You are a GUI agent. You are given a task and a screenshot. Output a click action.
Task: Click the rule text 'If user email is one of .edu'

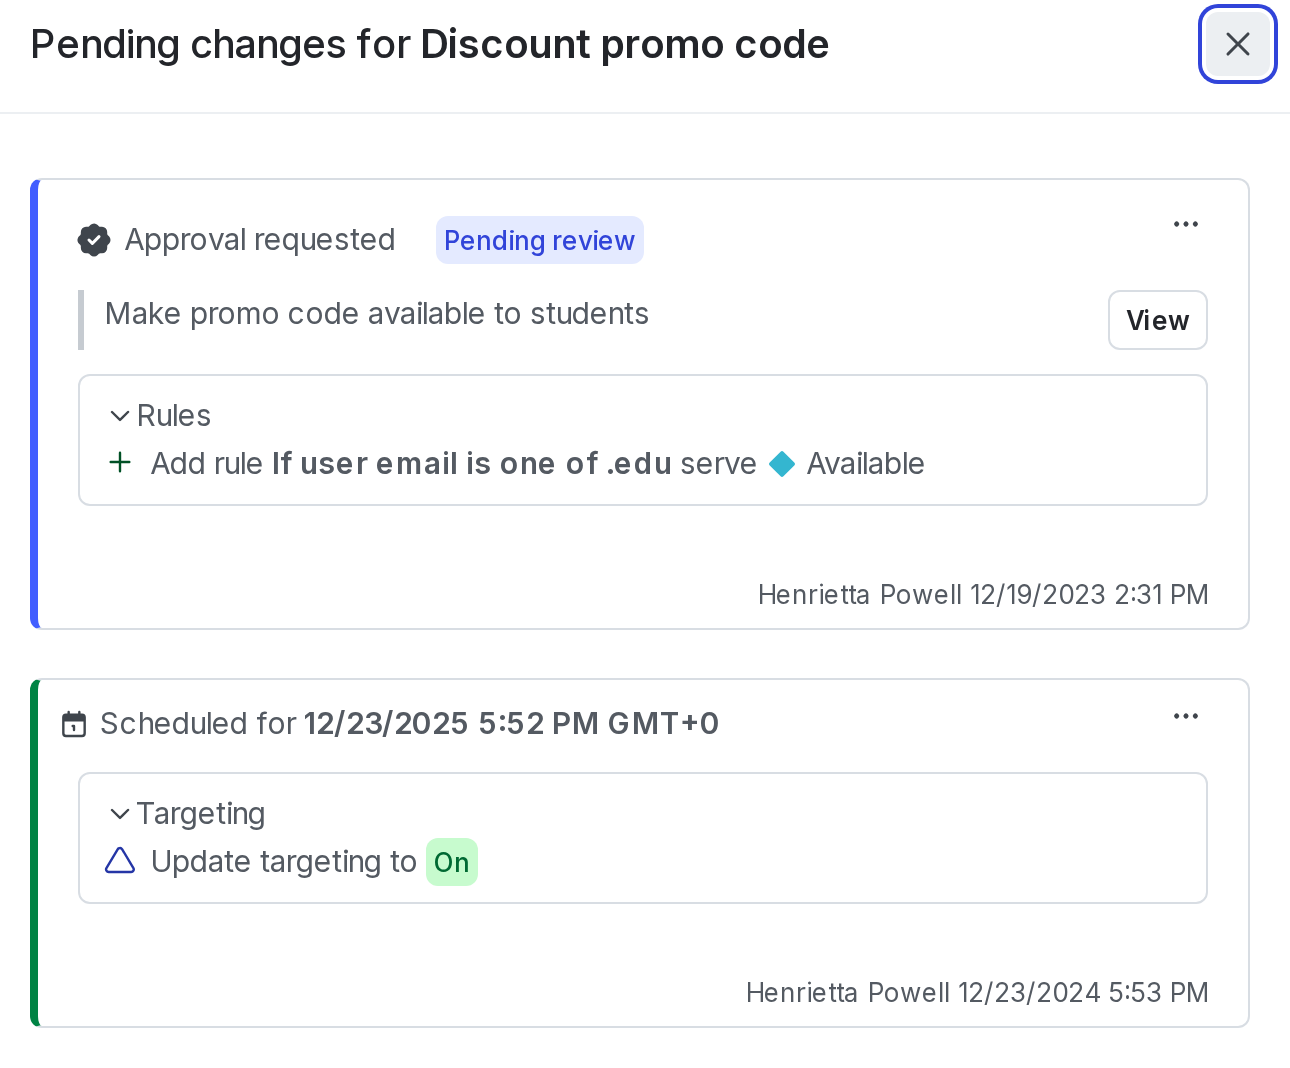472,464
